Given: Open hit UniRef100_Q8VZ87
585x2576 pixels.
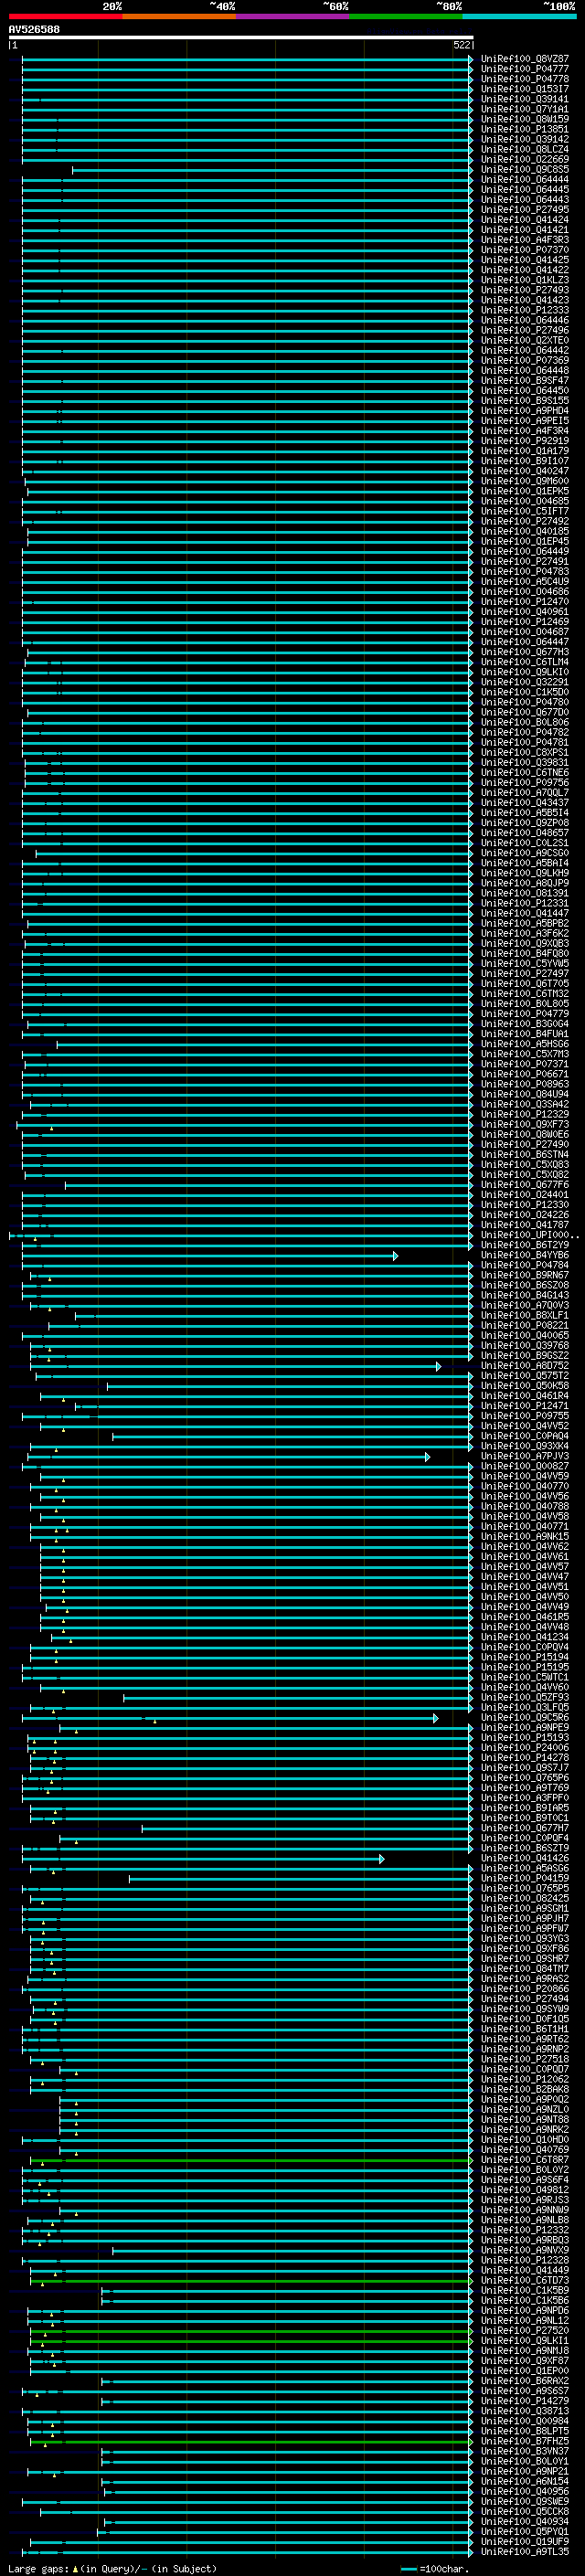Looking at the screenshot, I should click(x=524, y=59).
